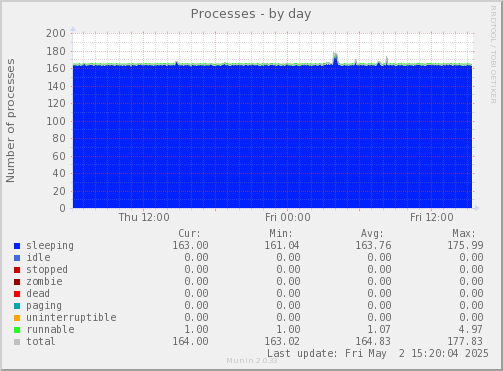Click runnable maximum value 4.97
The height and width of the screenshot is (371, 503).
pos(470,329)
